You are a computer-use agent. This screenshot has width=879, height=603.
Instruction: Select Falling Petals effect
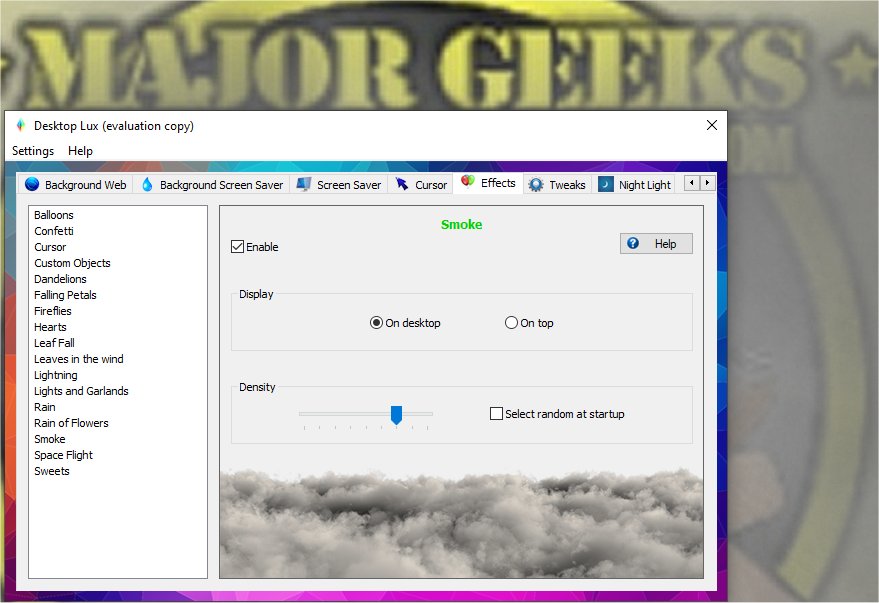[x=65, y=295]
